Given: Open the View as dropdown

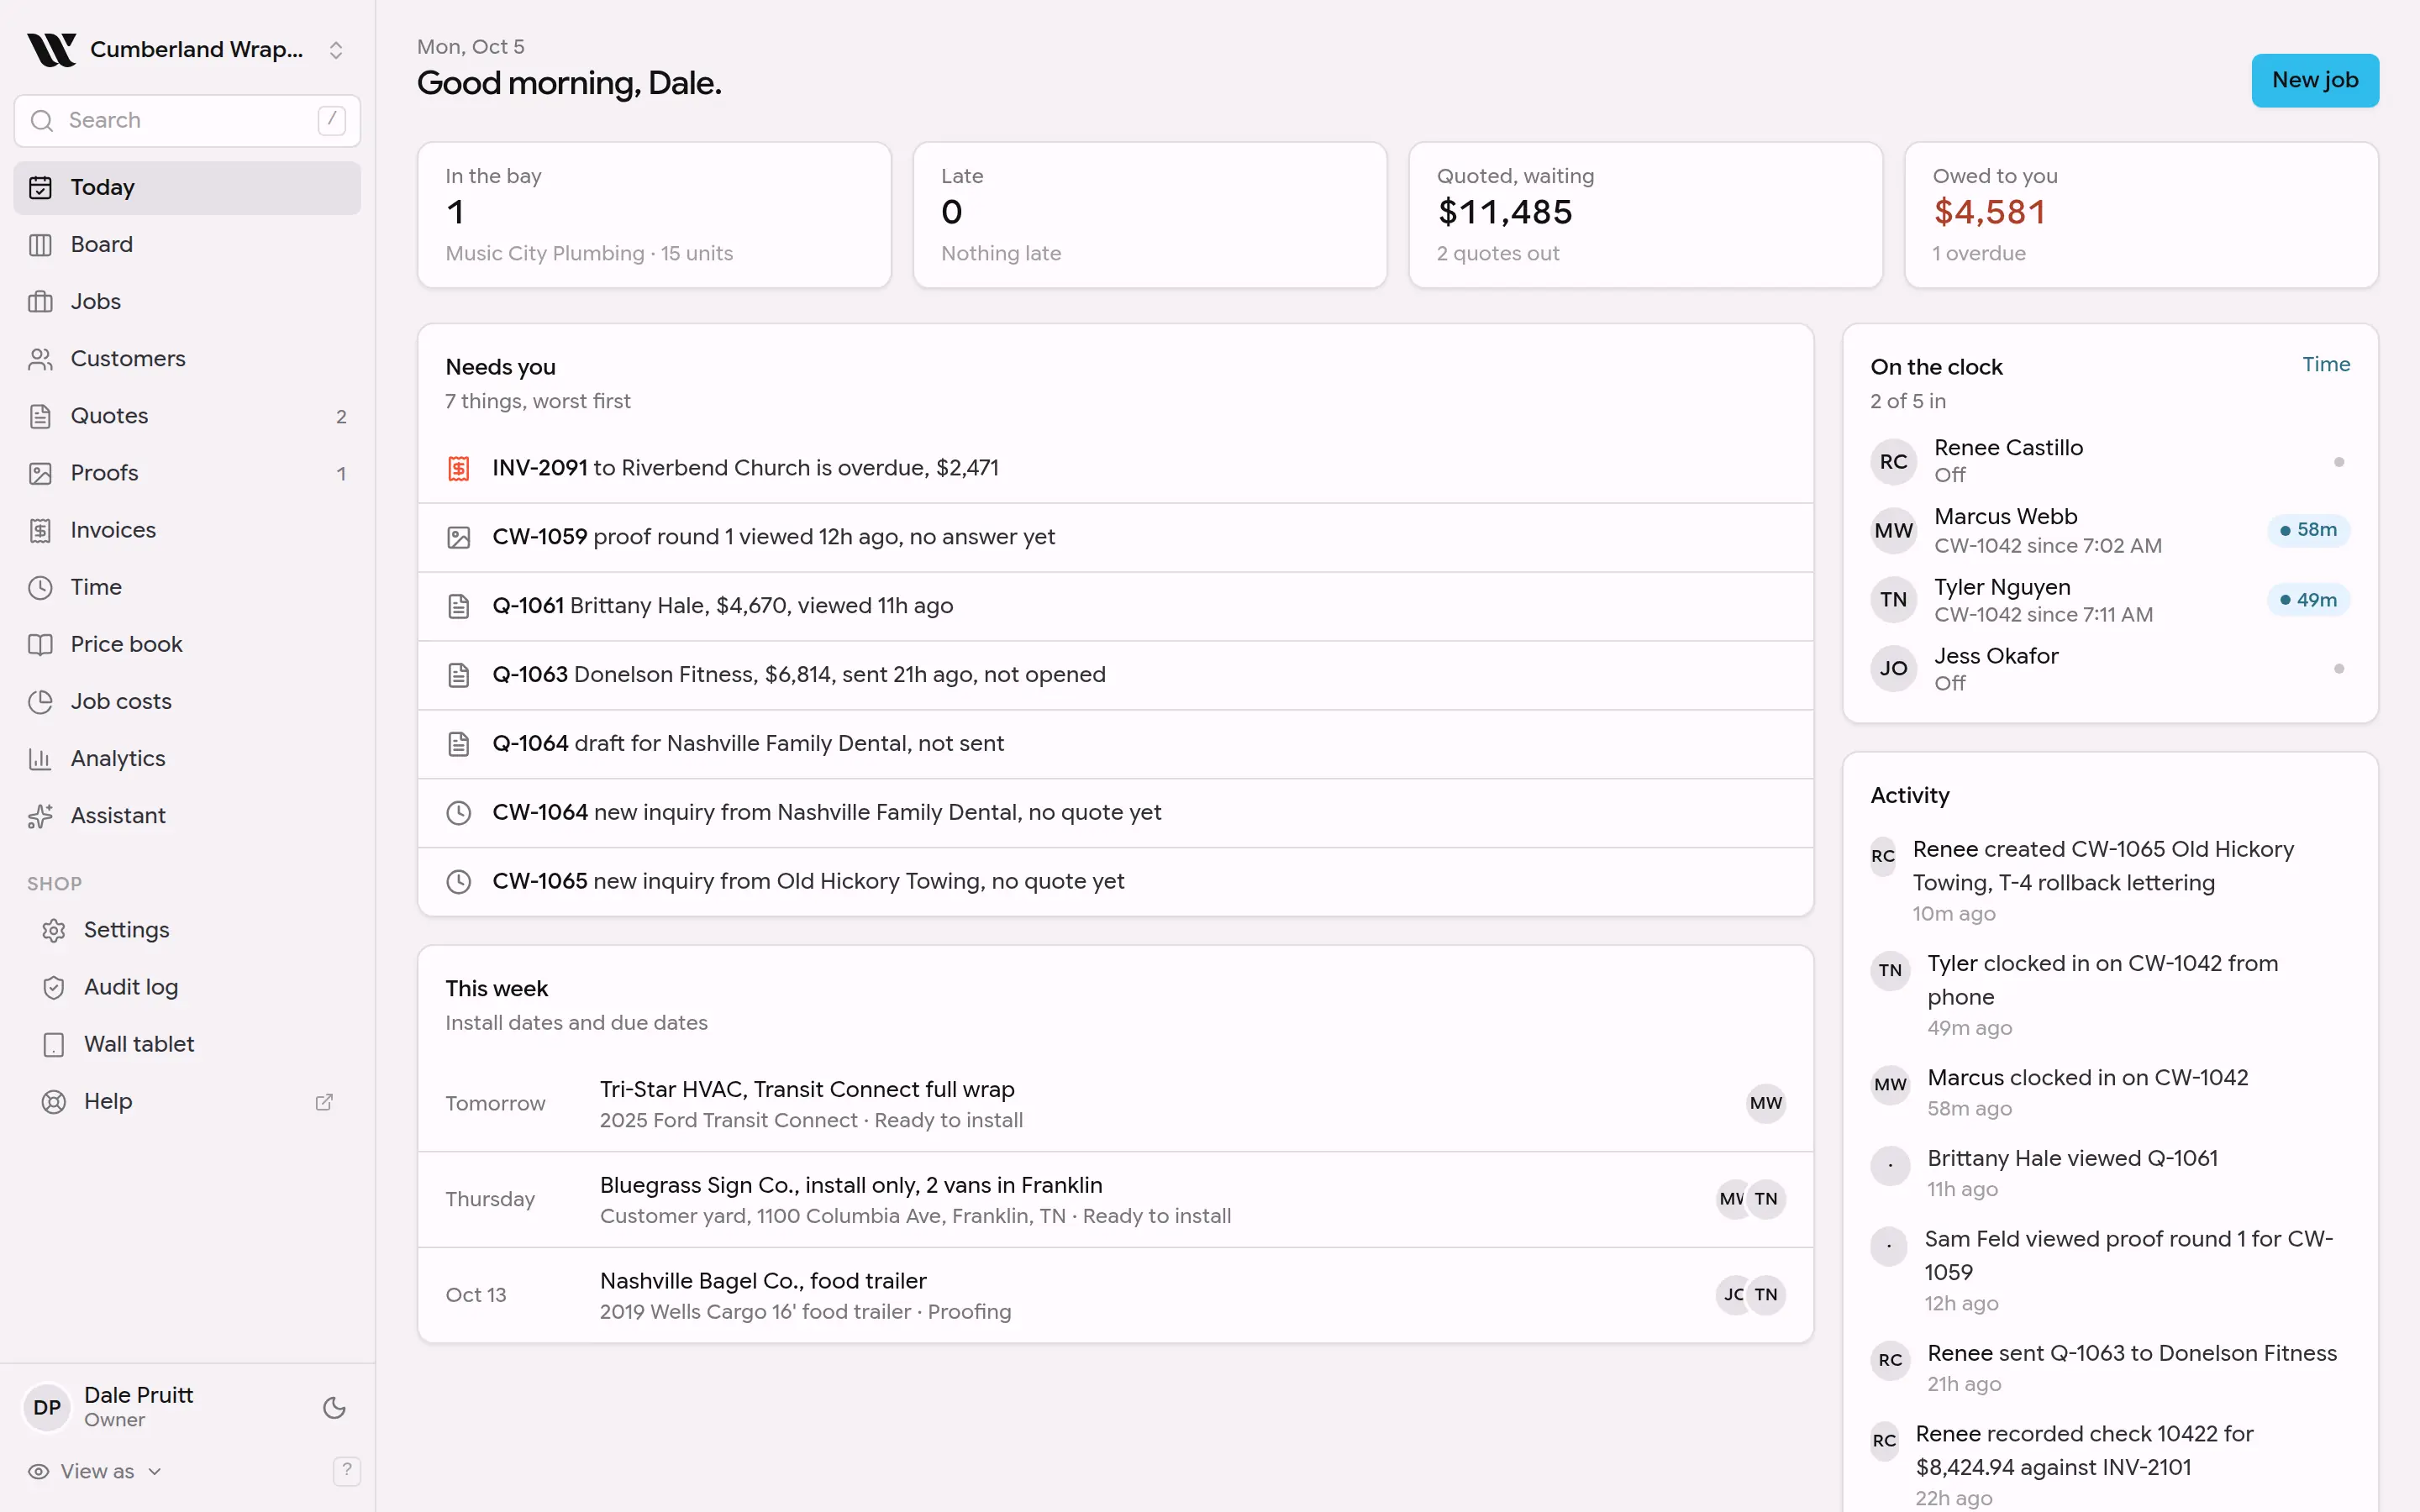Looking at the screenshot, I should click(x=95, y=1470).
